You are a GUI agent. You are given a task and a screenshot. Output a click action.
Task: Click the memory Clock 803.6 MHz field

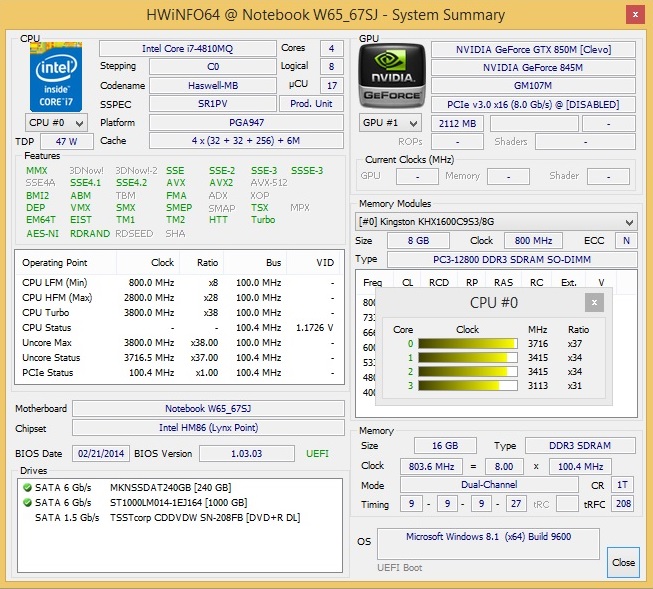431,467
